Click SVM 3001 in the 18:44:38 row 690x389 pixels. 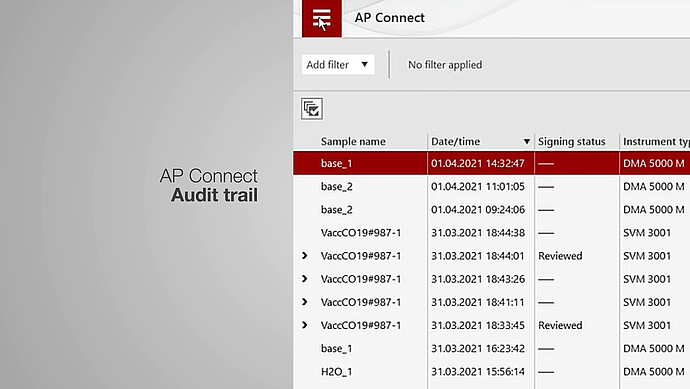tap(647, 233)
